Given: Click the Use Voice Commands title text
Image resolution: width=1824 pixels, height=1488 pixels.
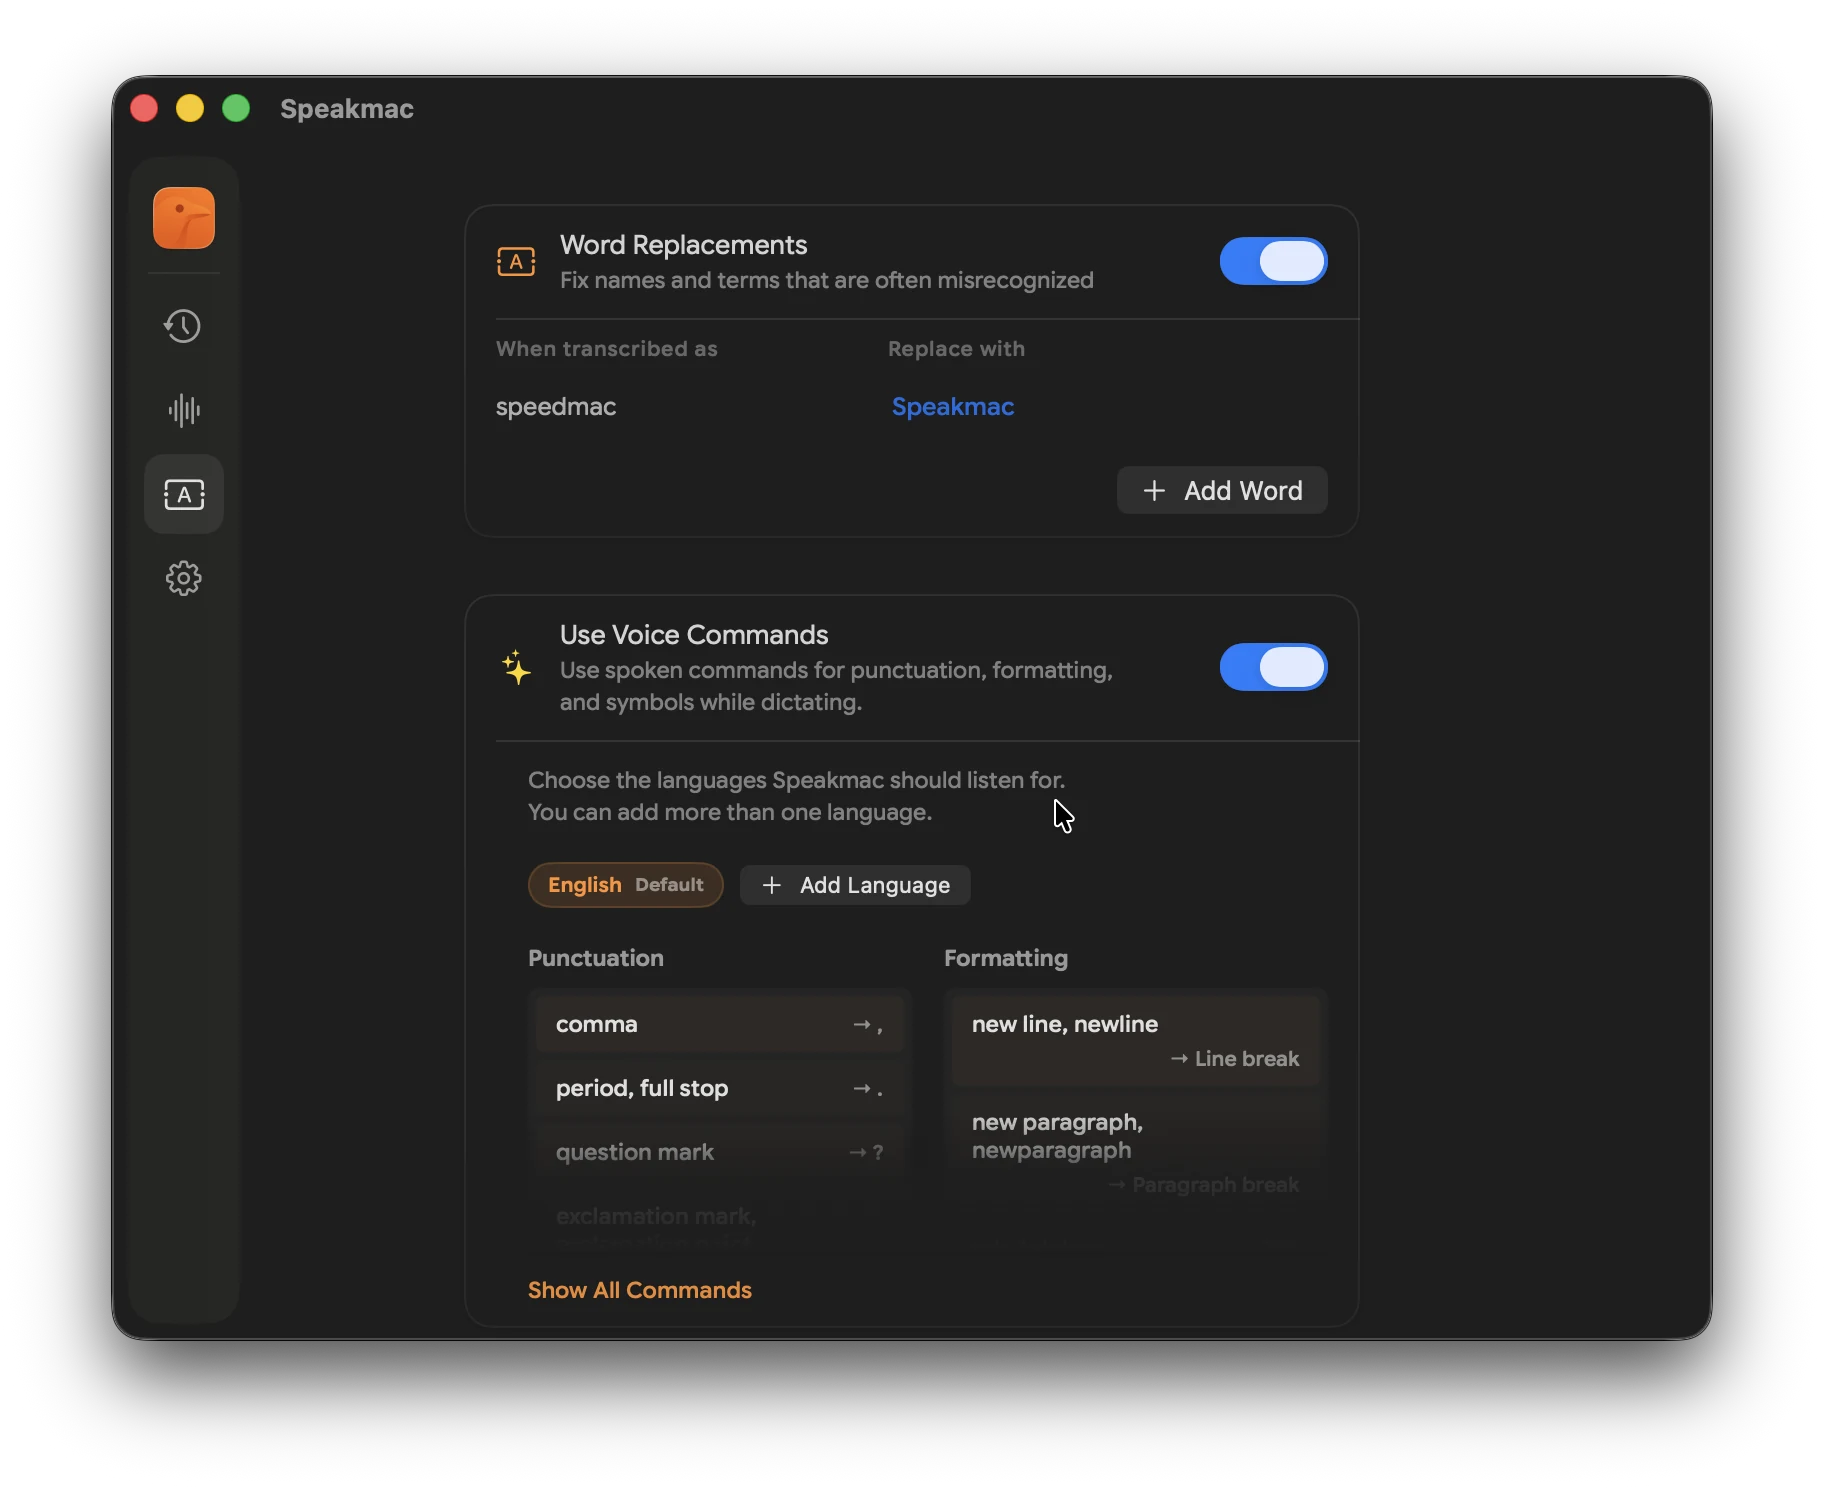Looking at the screenshot, I should point(694,635).
